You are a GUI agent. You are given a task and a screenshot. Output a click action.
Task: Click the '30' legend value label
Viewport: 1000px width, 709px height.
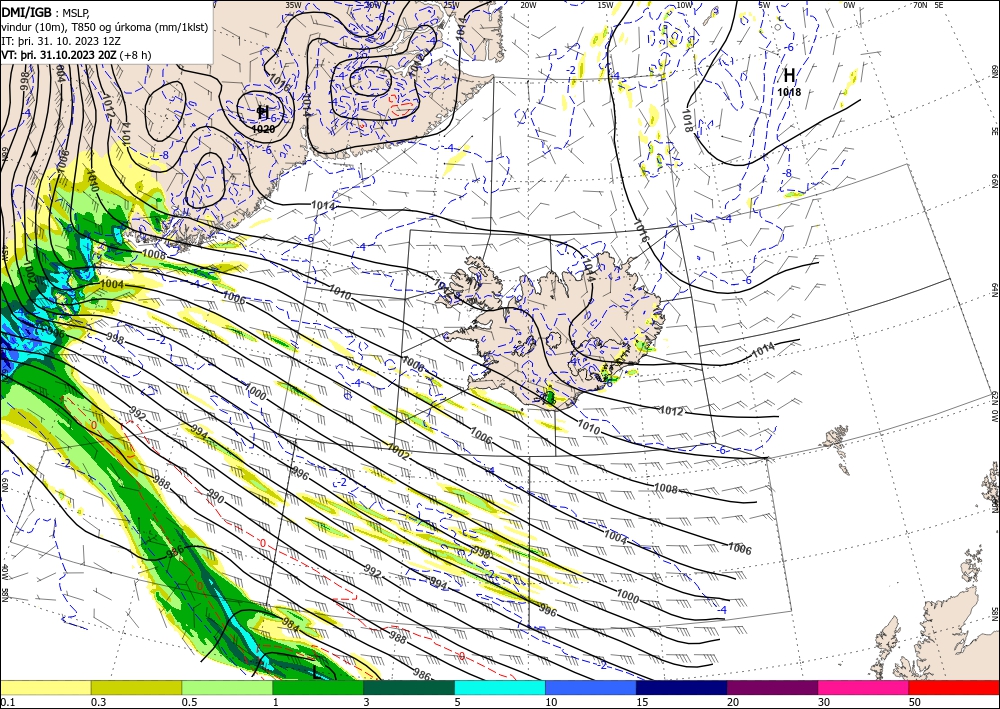click(825, 702)
